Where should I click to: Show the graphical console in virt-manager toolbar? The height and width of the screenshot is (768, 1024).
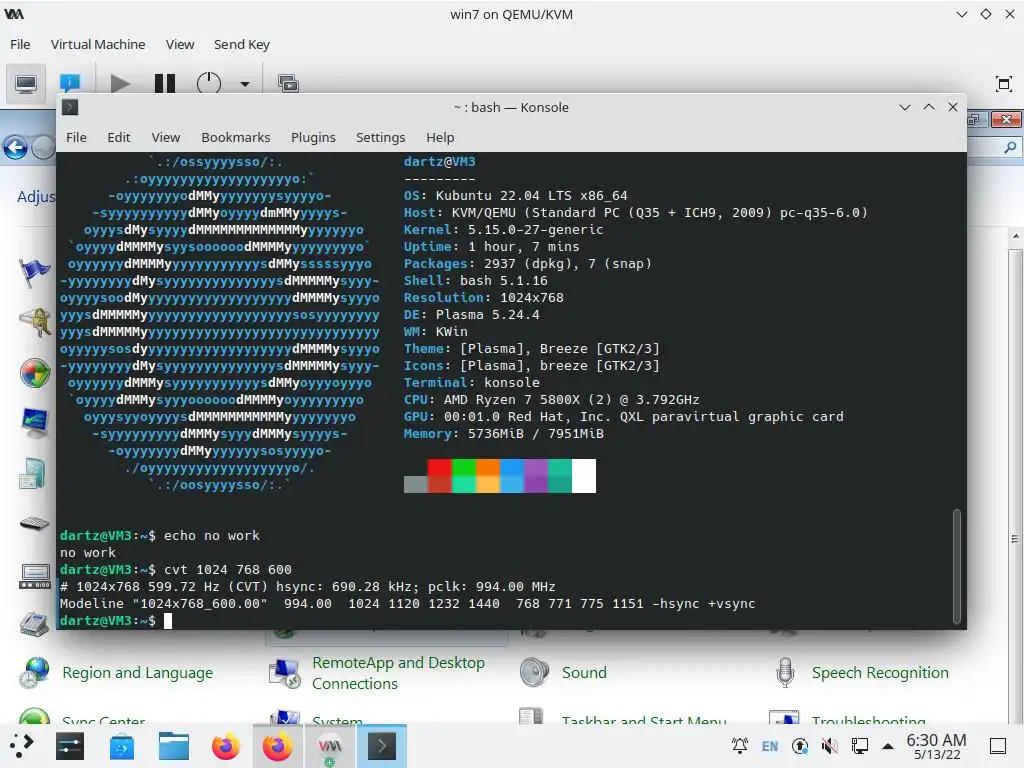point(26,84)
